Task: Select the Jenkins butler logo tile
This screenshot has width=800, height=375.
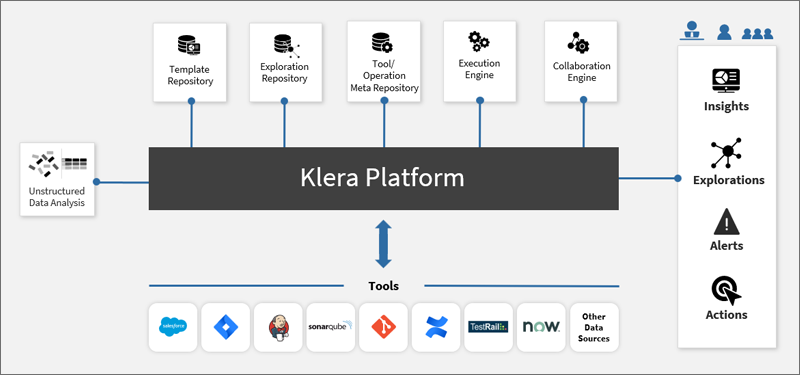Action: [278, 327]
